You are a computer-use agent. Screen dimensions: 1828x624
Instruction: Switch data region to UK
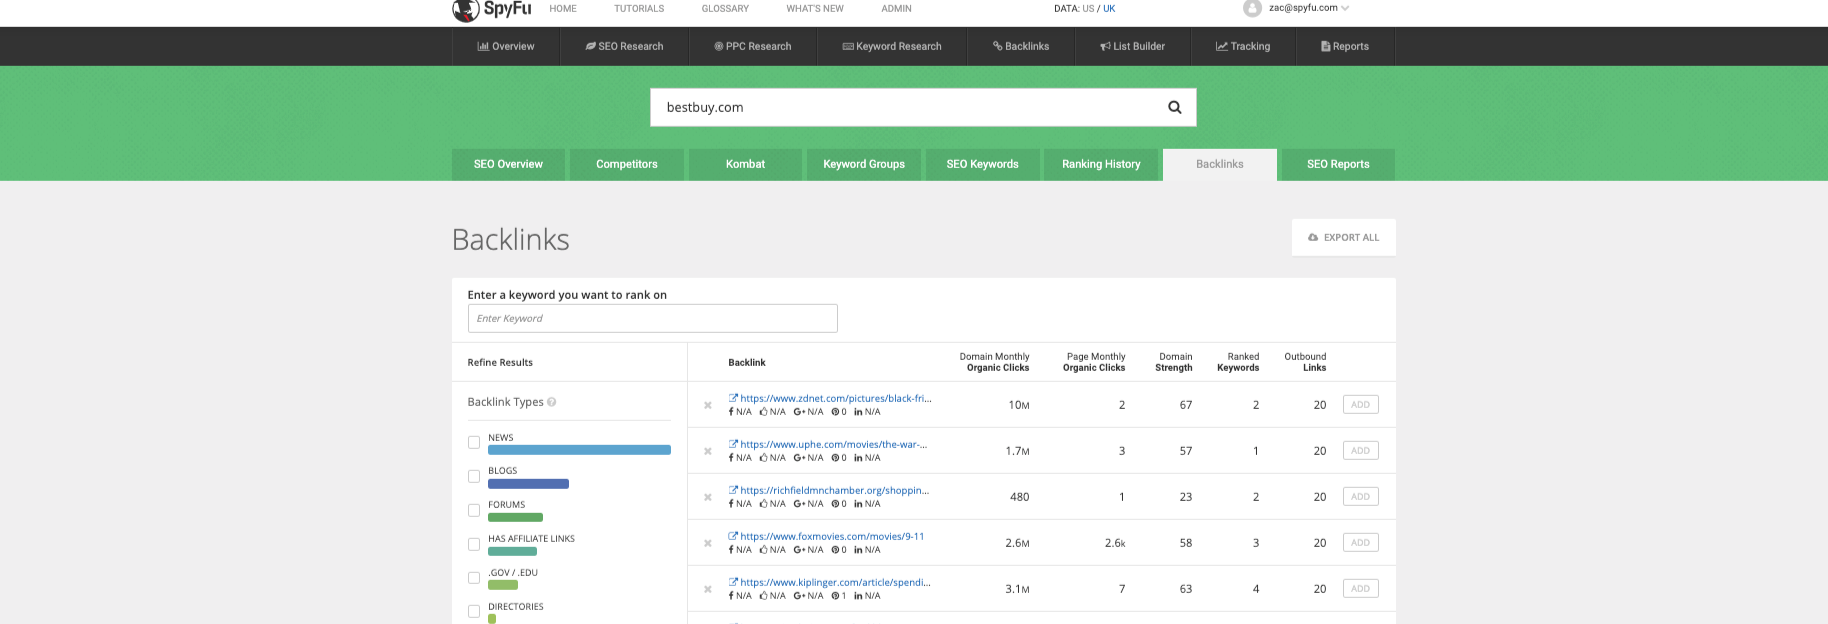coord(1109,8)
